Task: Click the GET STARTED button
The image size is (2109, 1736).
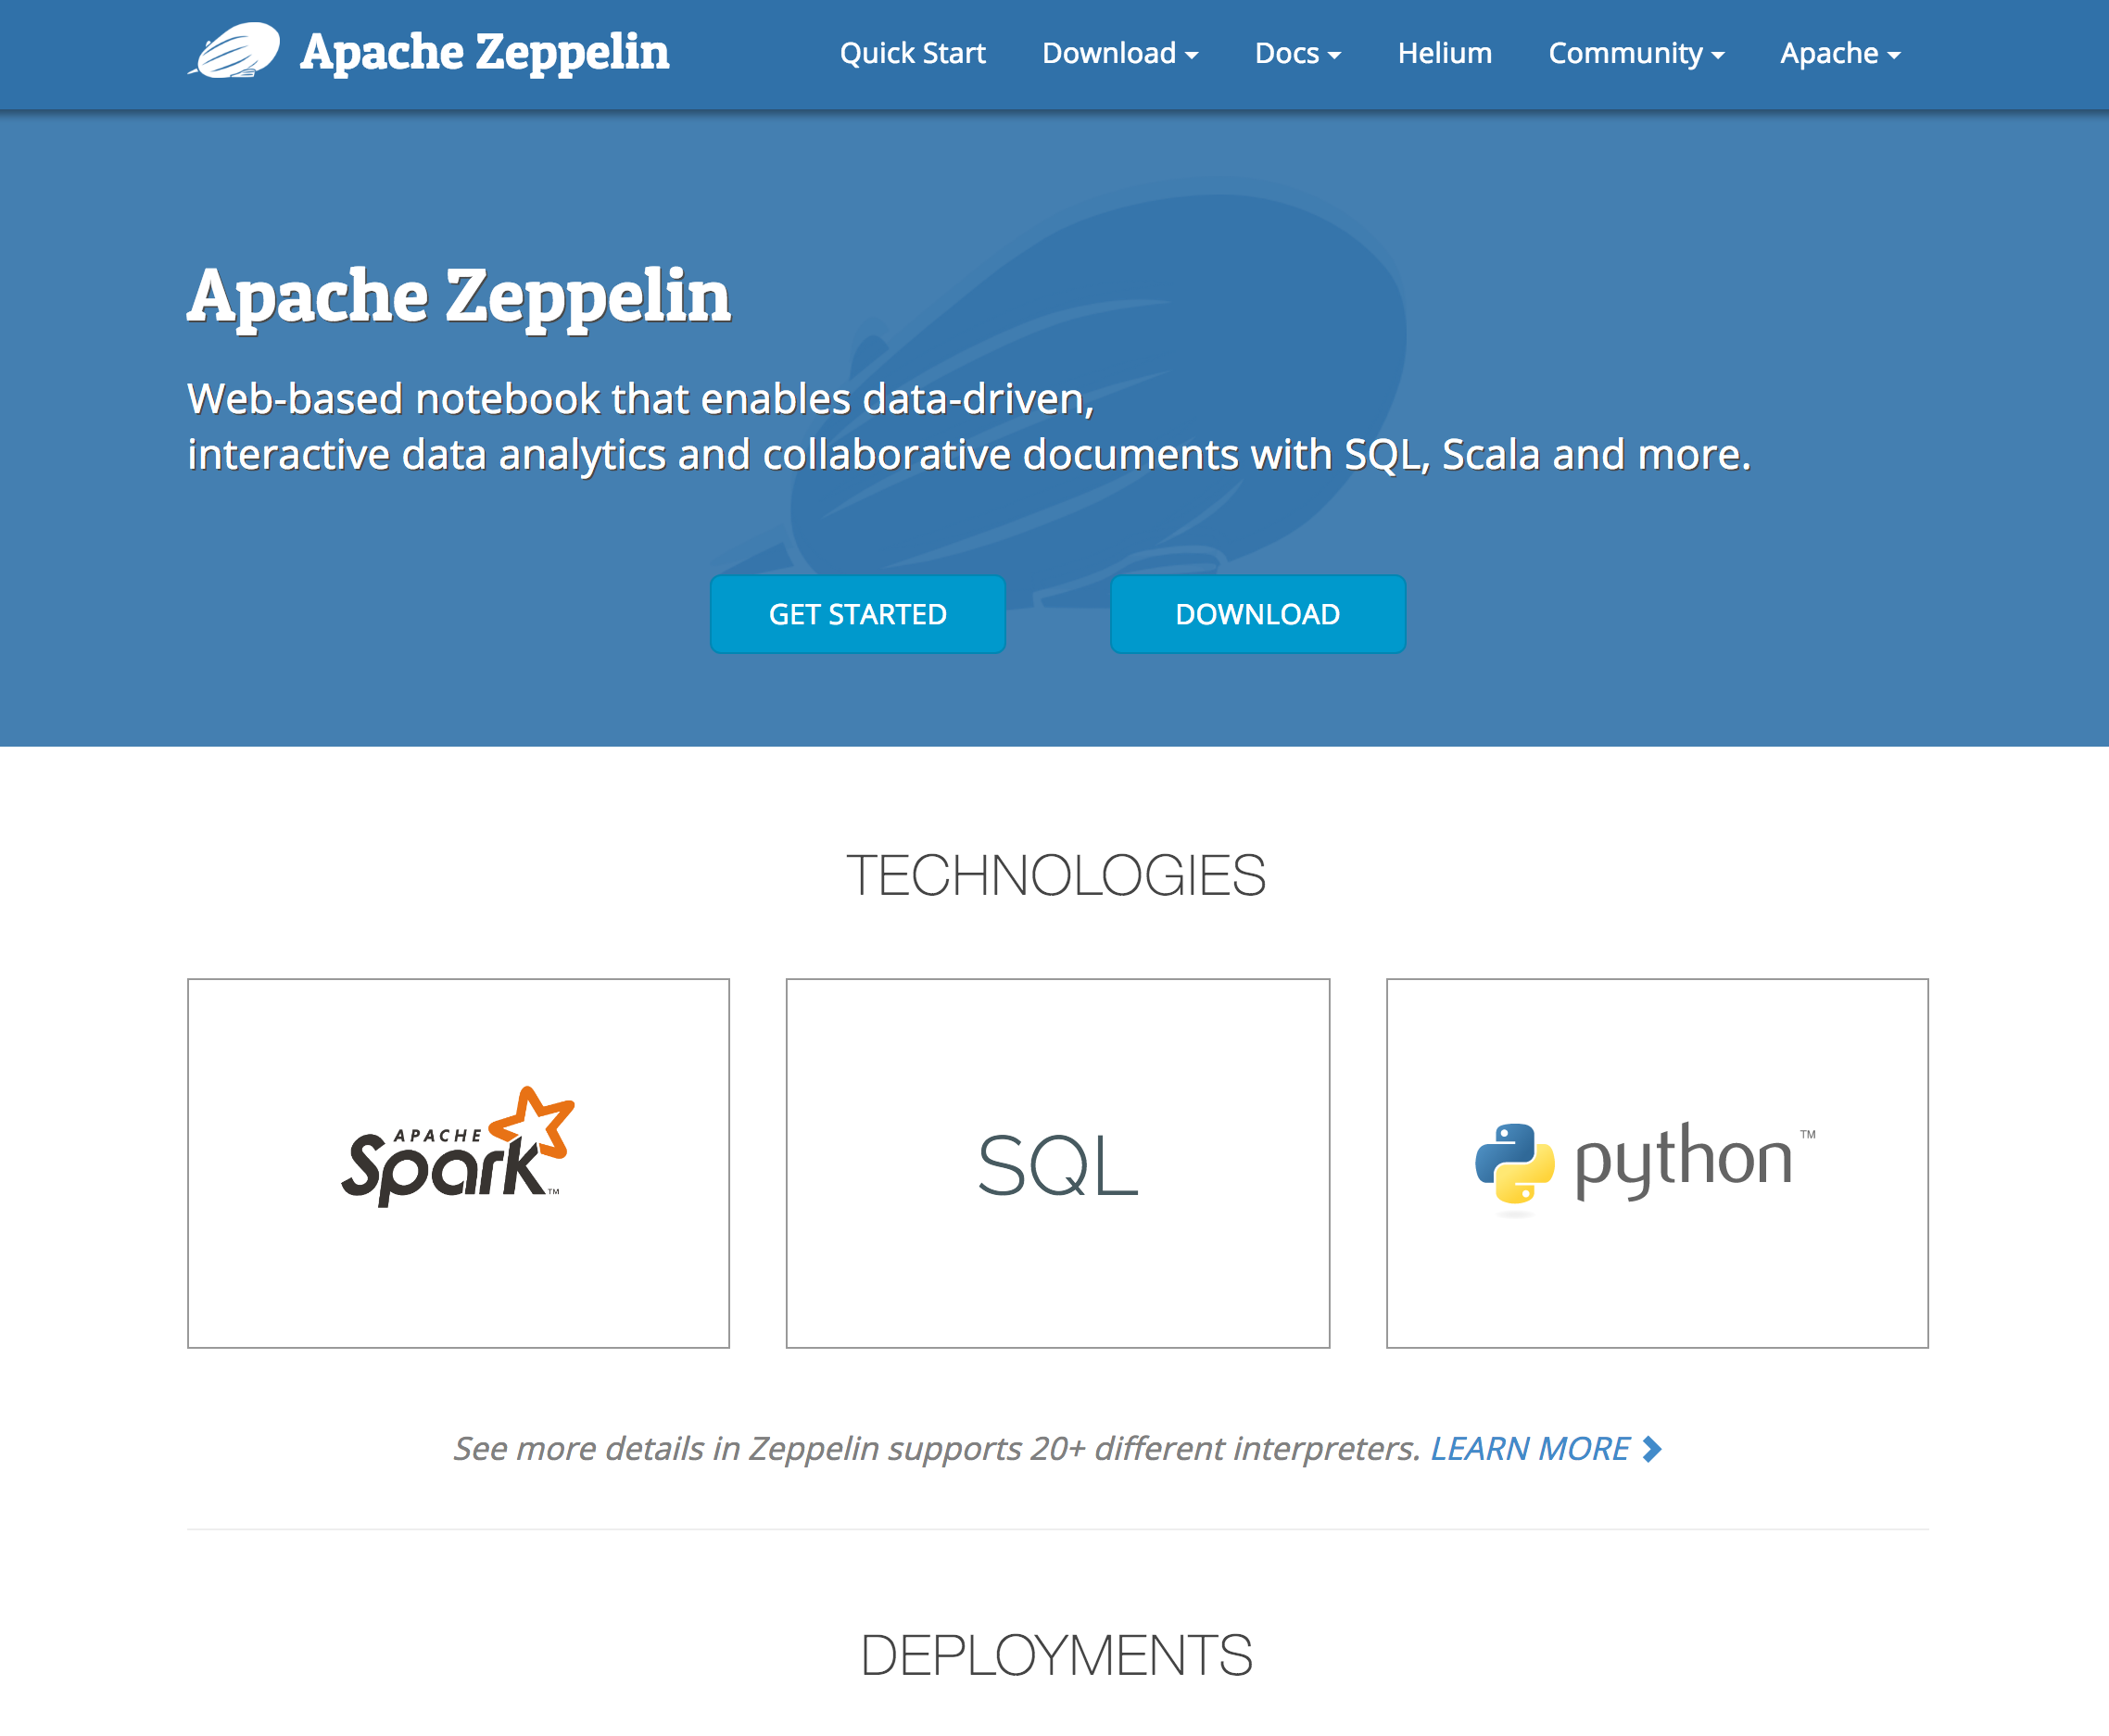Action: click(x=857, y=614)
